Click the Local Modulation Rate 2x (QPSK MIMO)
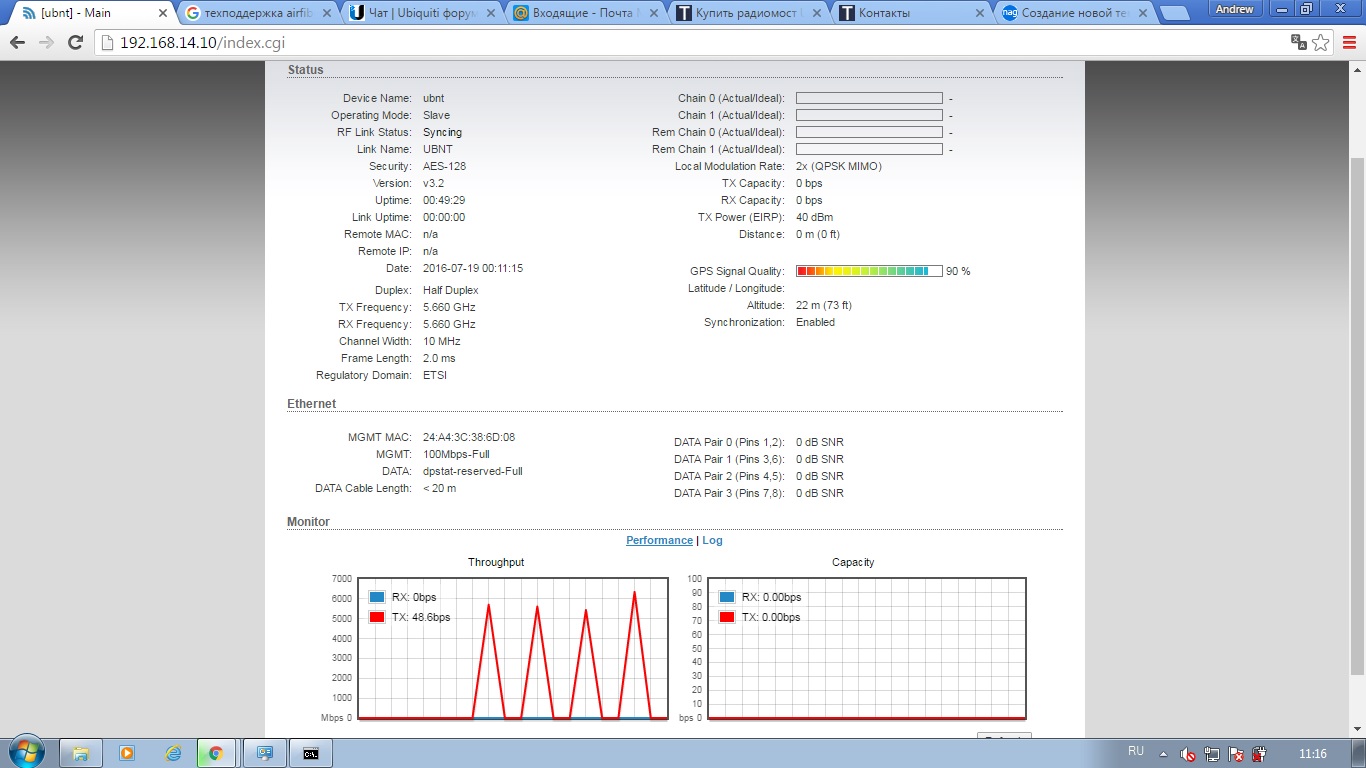1366x768 pixels. 839,166
